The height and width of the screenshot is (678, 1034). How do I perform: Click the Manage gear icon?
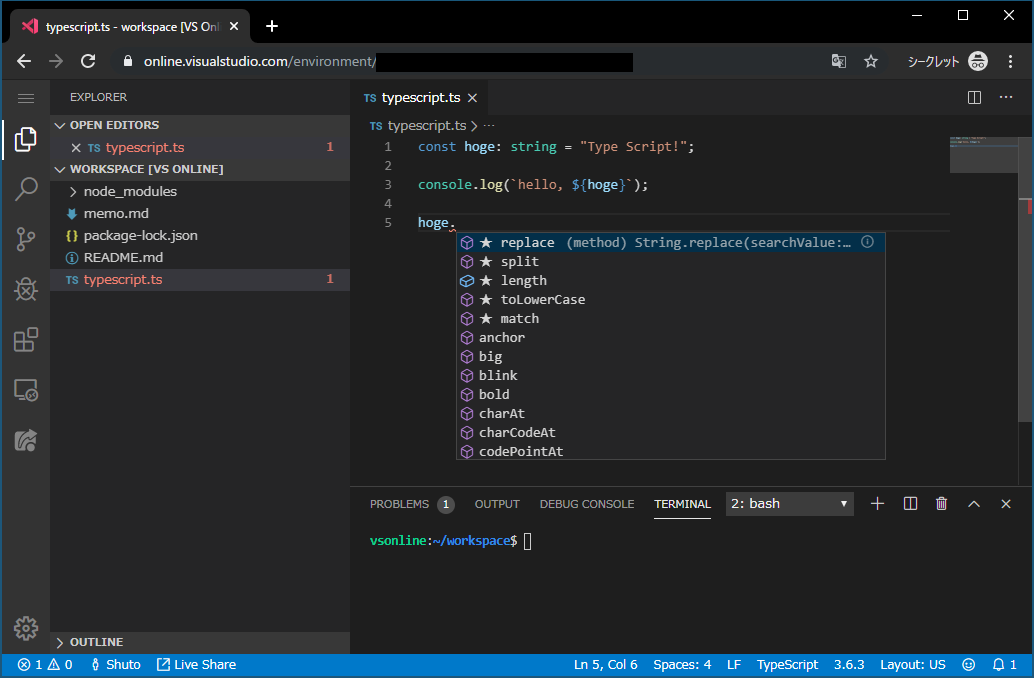pyautogui.click(x=26, y=628)
